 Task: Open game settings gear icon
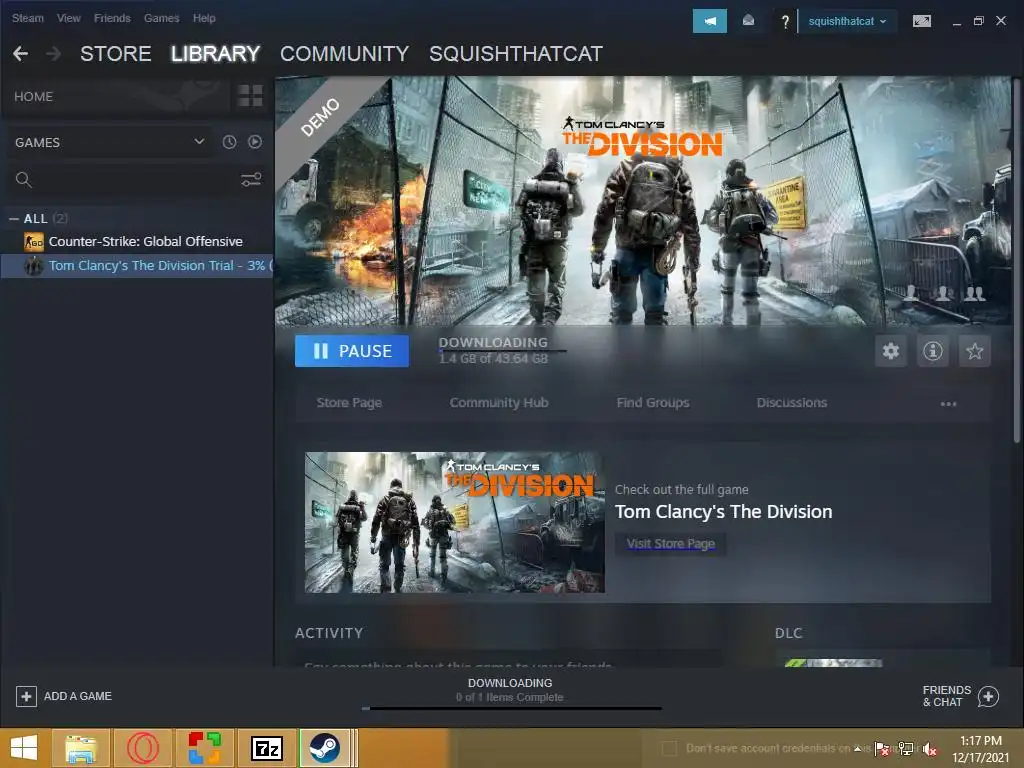click(891, 351)
